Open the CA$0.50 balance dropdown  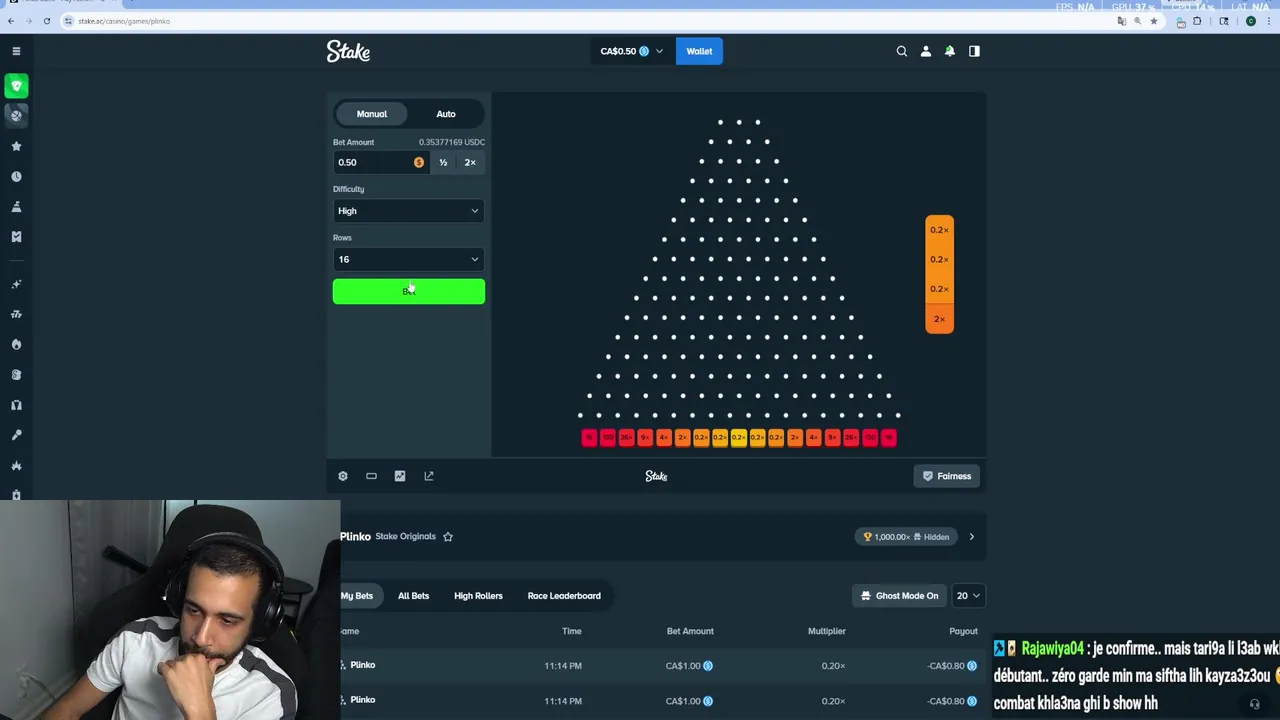tap(631, 51)
